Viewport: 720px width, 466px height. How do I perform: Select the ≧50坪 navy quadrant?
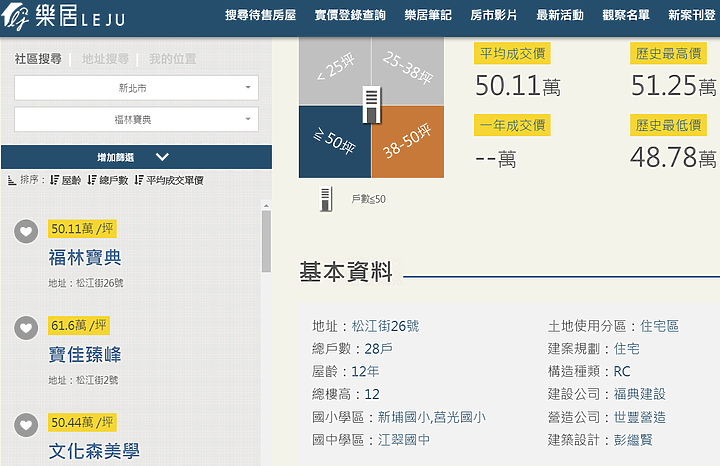[335, 142]
